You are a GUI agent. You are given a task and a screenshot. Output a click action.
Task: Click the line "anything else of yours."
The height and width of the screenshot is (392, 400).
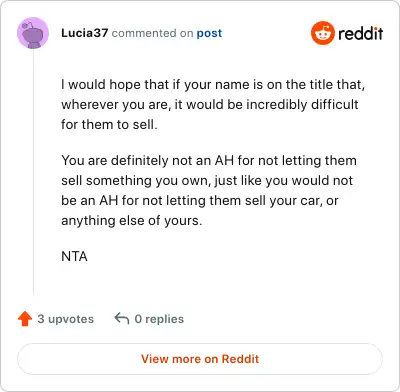(x=132, y=221)
